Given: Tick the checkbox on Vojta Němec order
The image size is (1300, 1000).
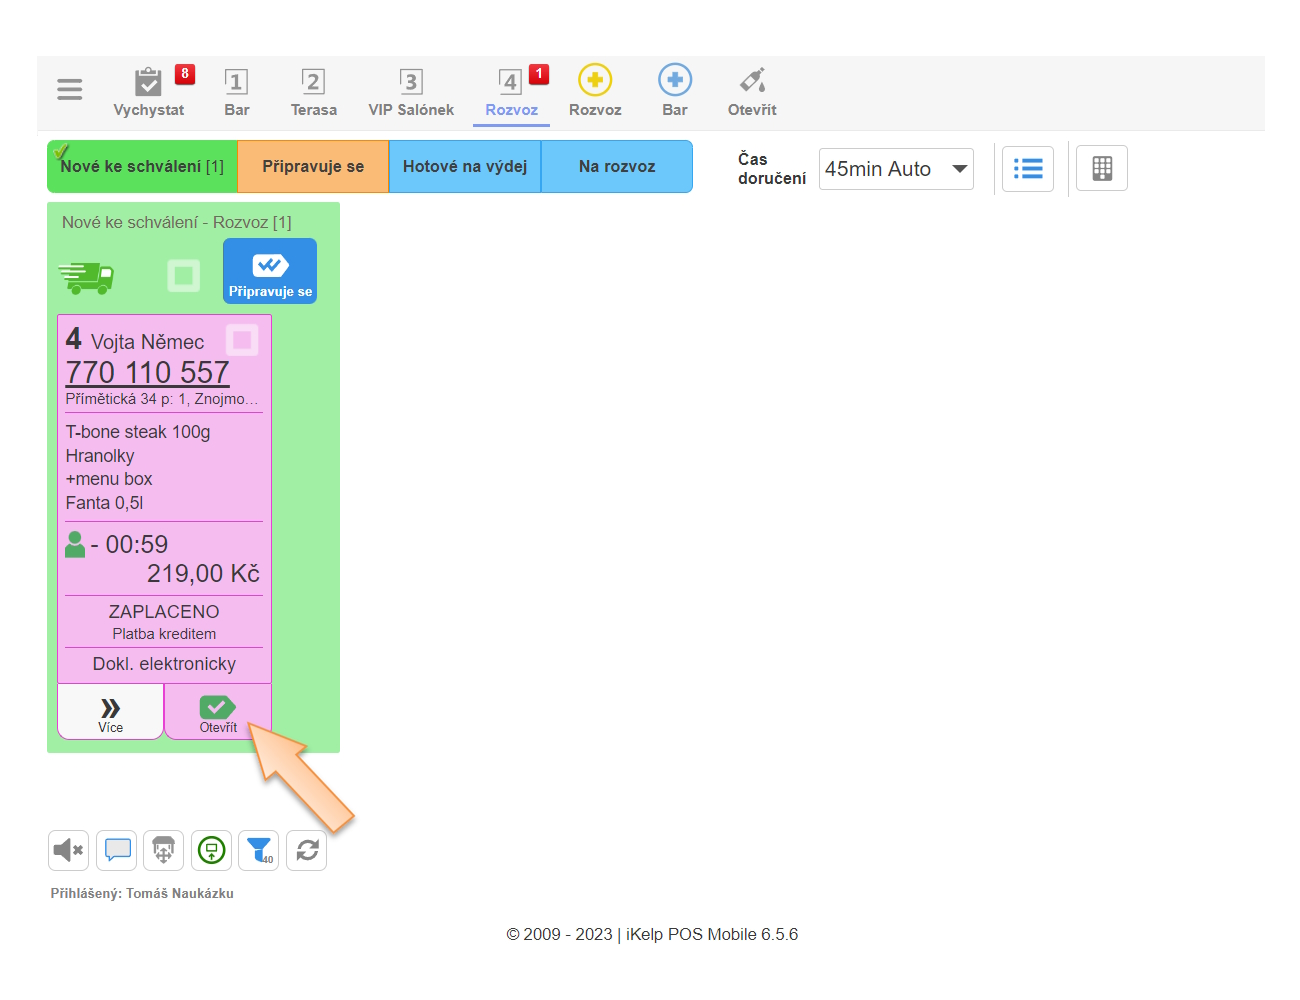Looking at the screenshot, I should 242,340.
